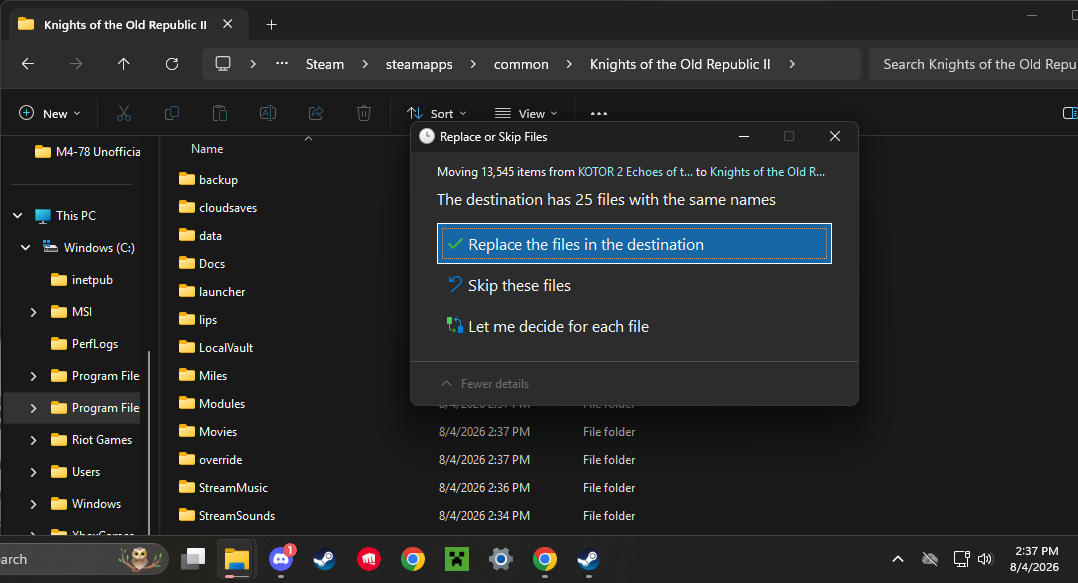Open the New dropdown menu
This screenshot has width=1078, height=583.
(x=50, y=113)
